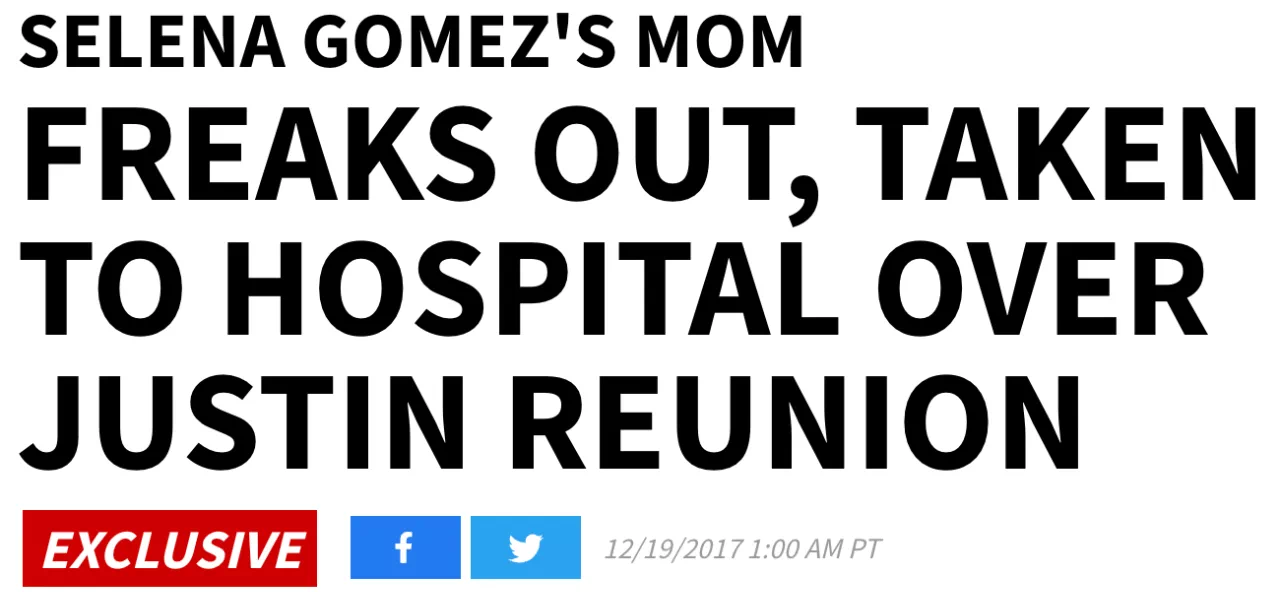Click the word MOM in the kicker

point(719,43)
